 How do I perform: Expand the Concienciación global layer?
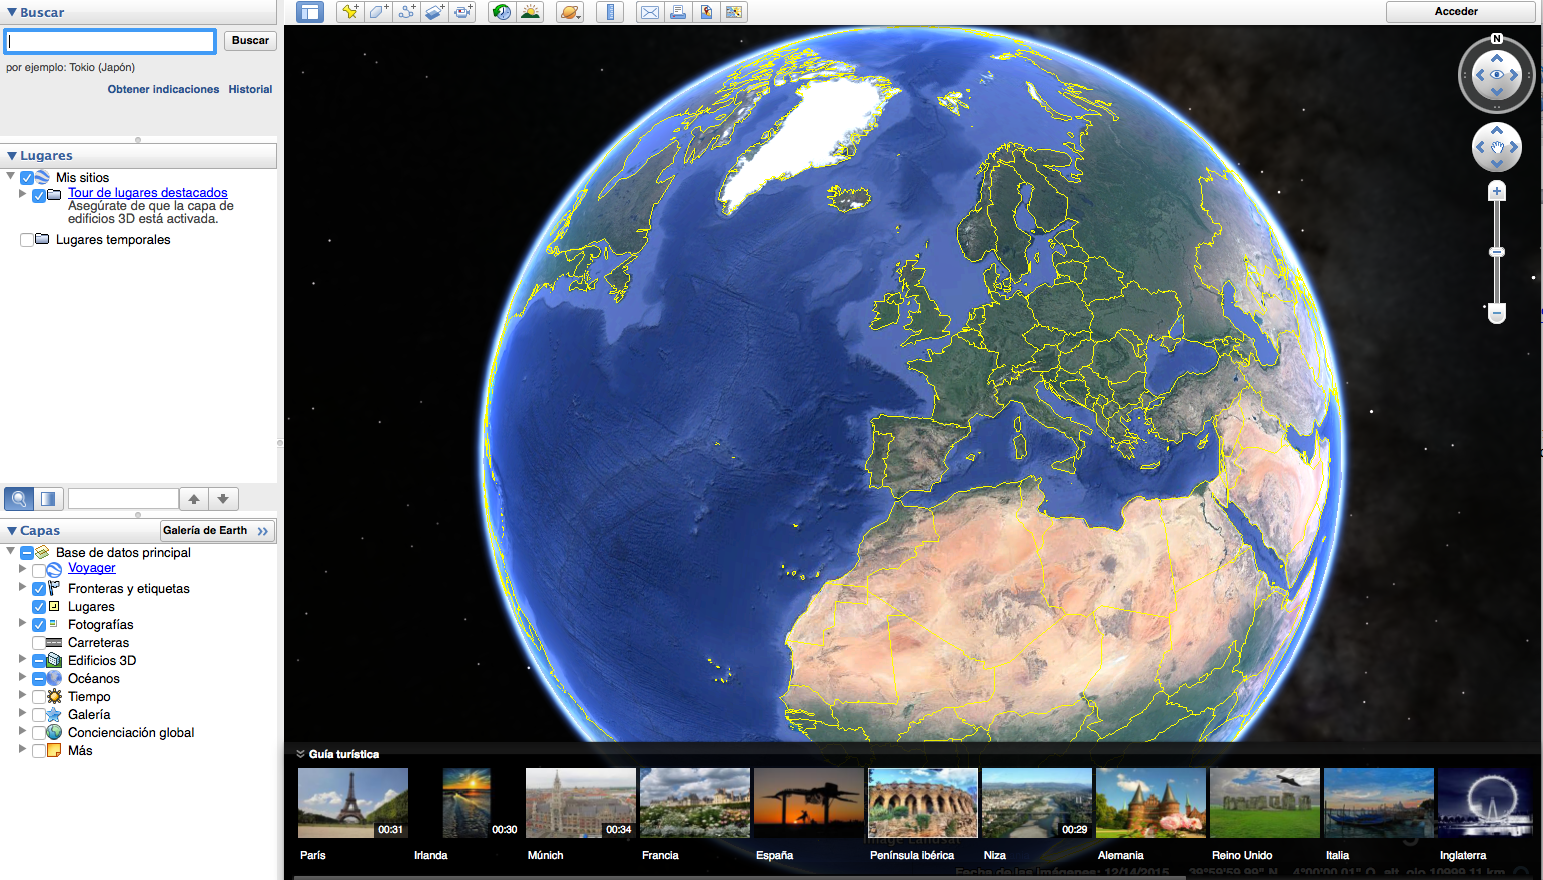(22, 731)
